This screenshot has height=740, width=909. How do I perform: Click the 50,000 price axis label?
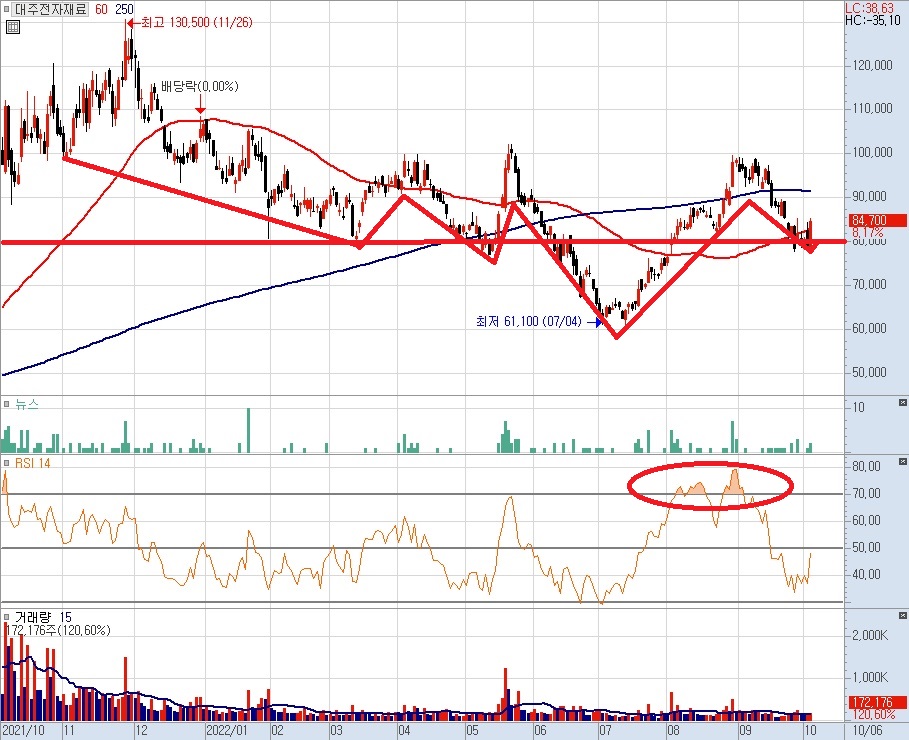[x=870, y=372]
